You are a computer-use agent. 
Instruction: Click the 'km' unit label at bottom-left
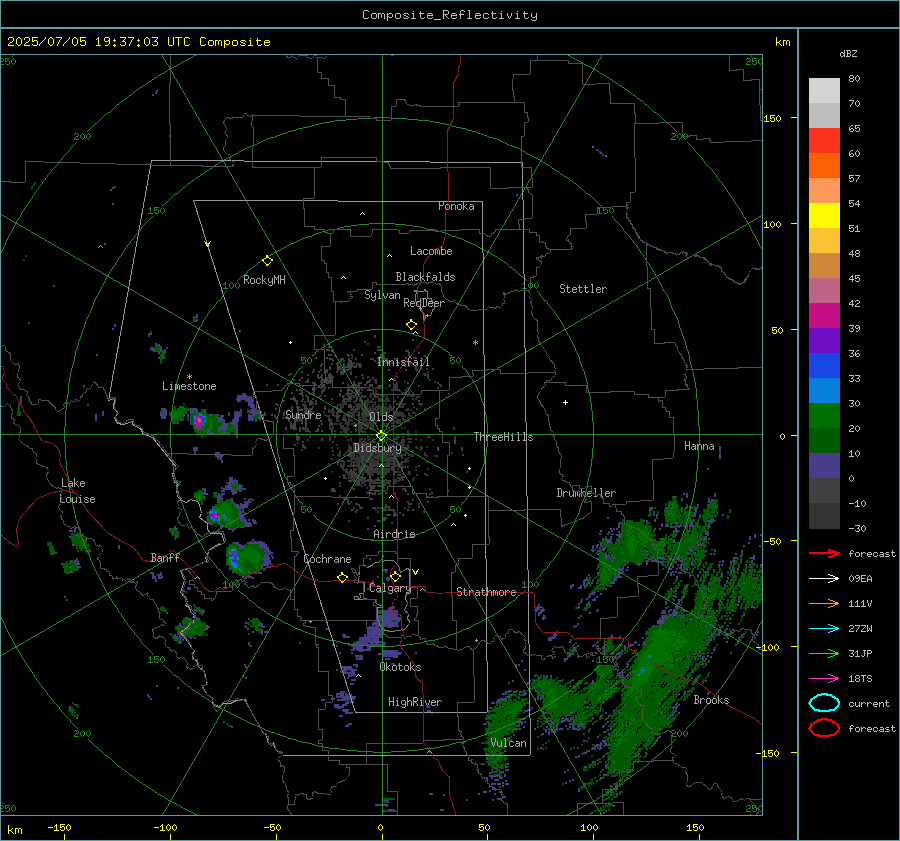click(x=14, y=830)
